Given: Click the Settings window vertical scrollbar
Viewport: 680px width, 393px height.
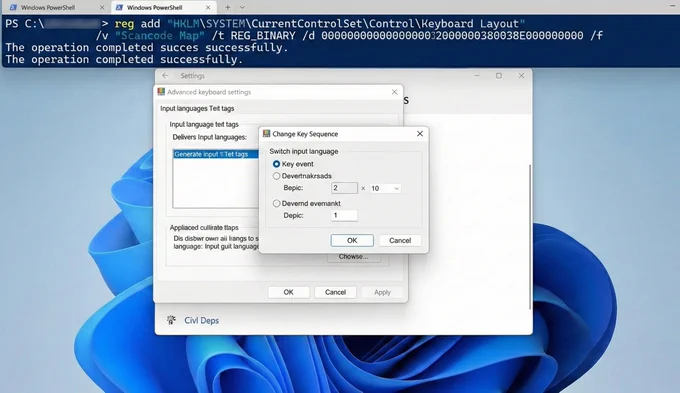Looking at the screenshot, I should point(530,236).
